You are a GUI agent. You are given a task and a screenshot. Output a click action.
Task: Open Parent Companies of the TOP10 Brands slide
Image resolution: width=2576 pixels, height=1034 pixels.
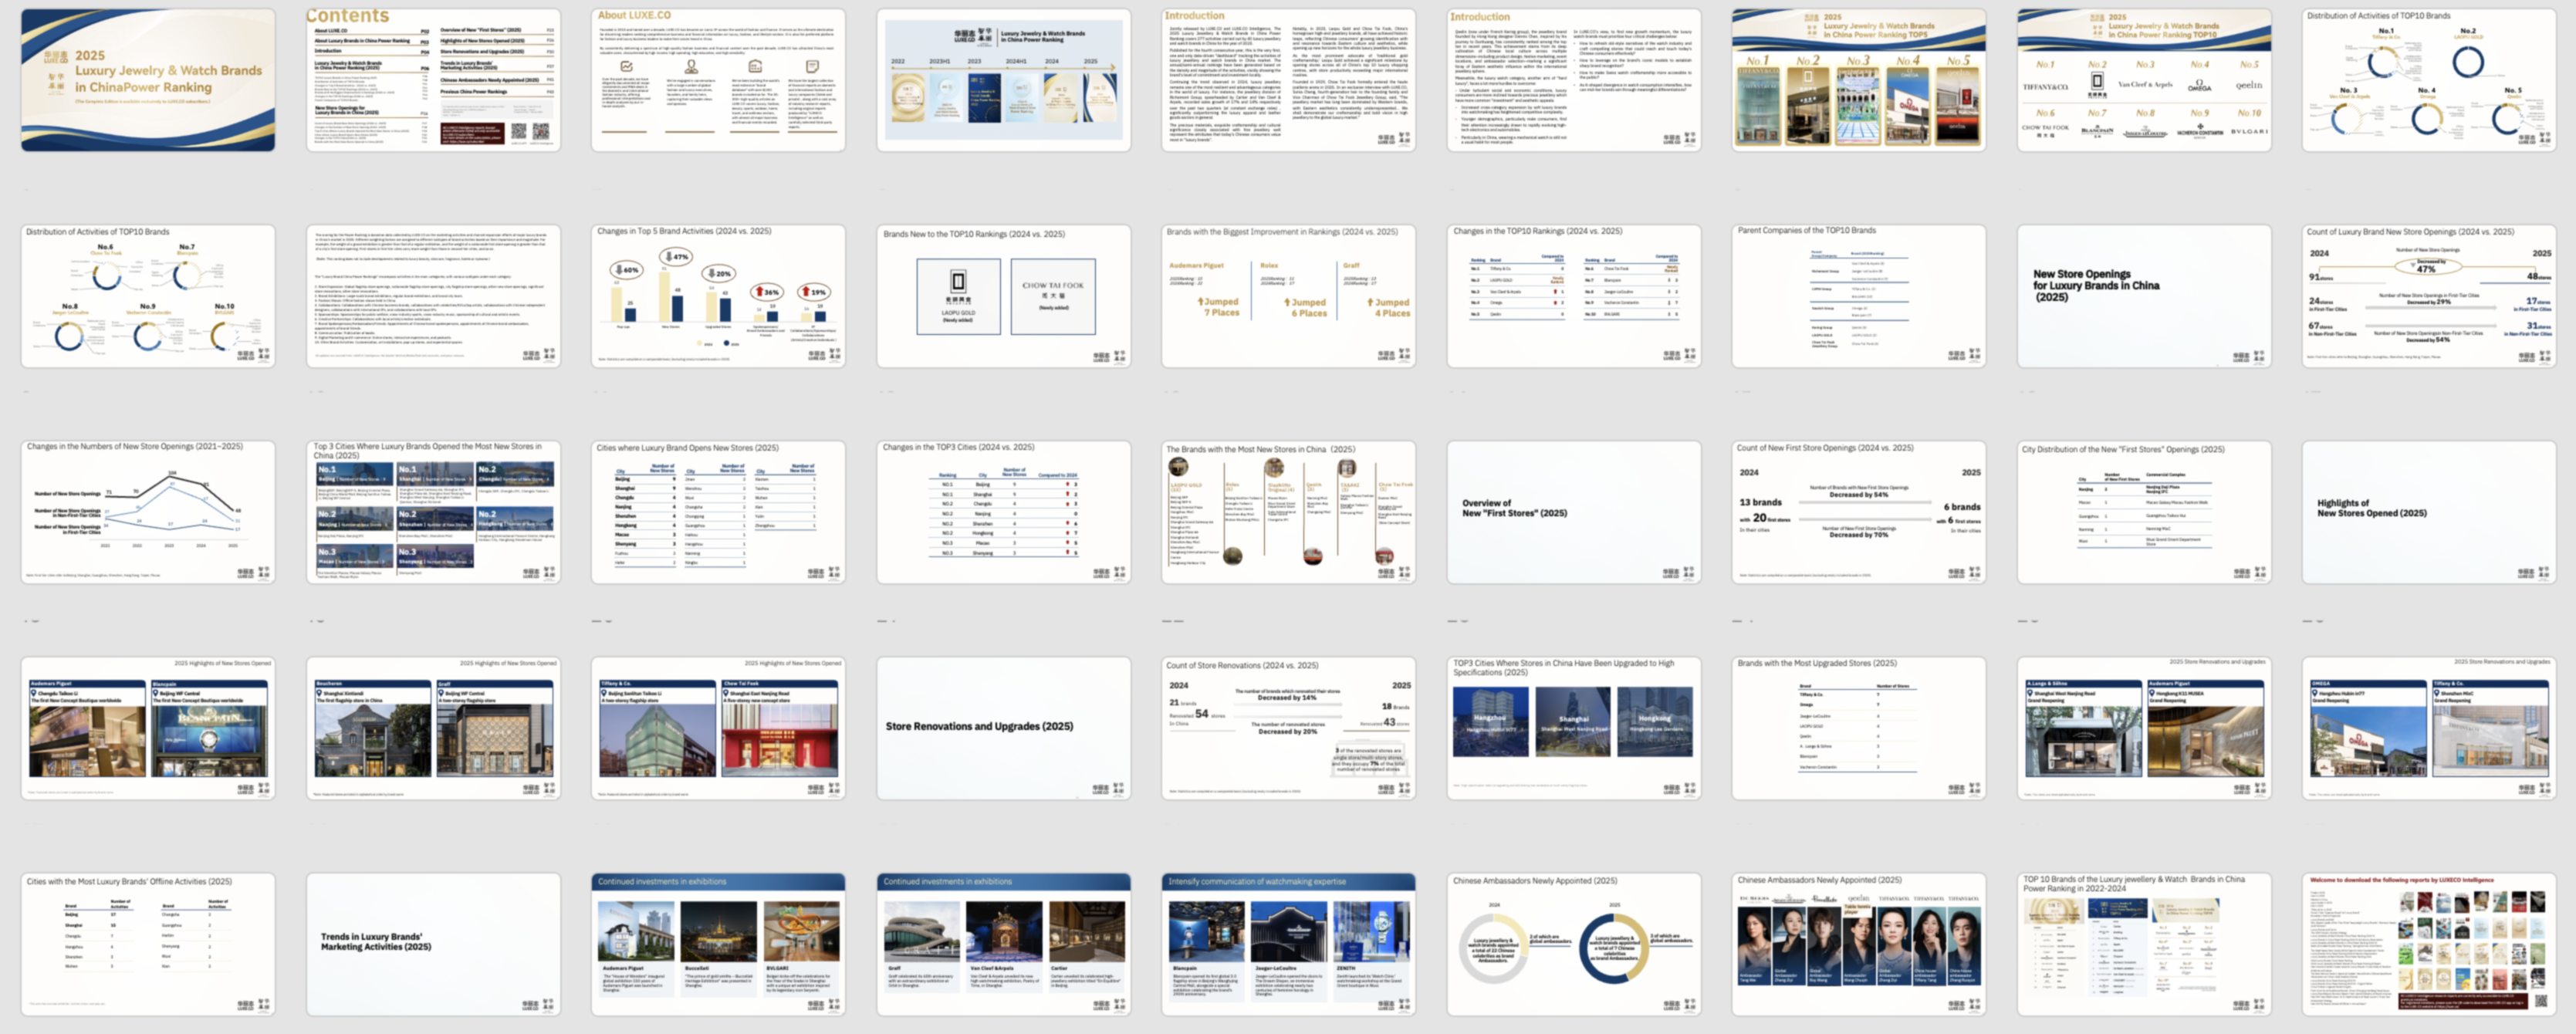pos(1858,296)
